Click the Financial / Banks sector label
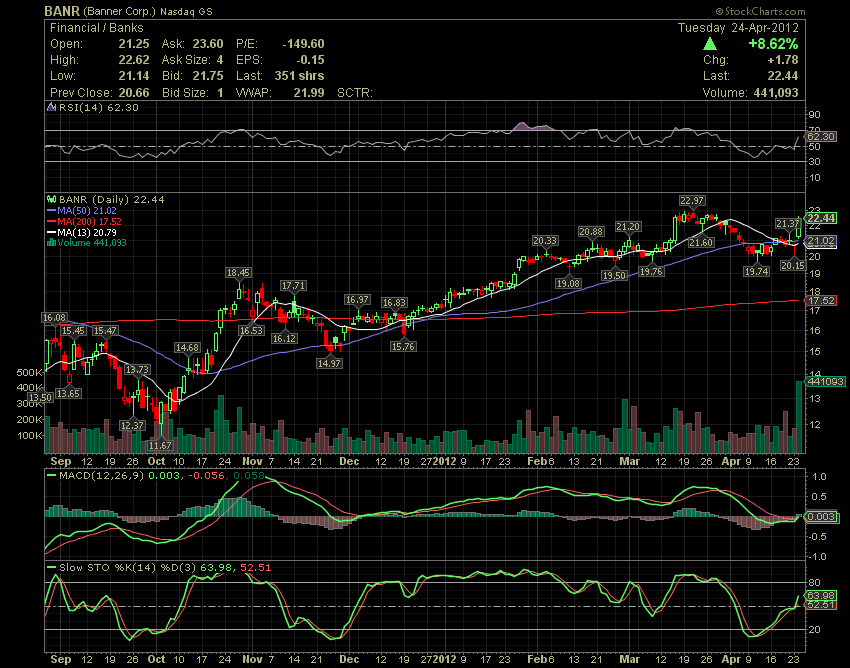 [x=96, y=28]
